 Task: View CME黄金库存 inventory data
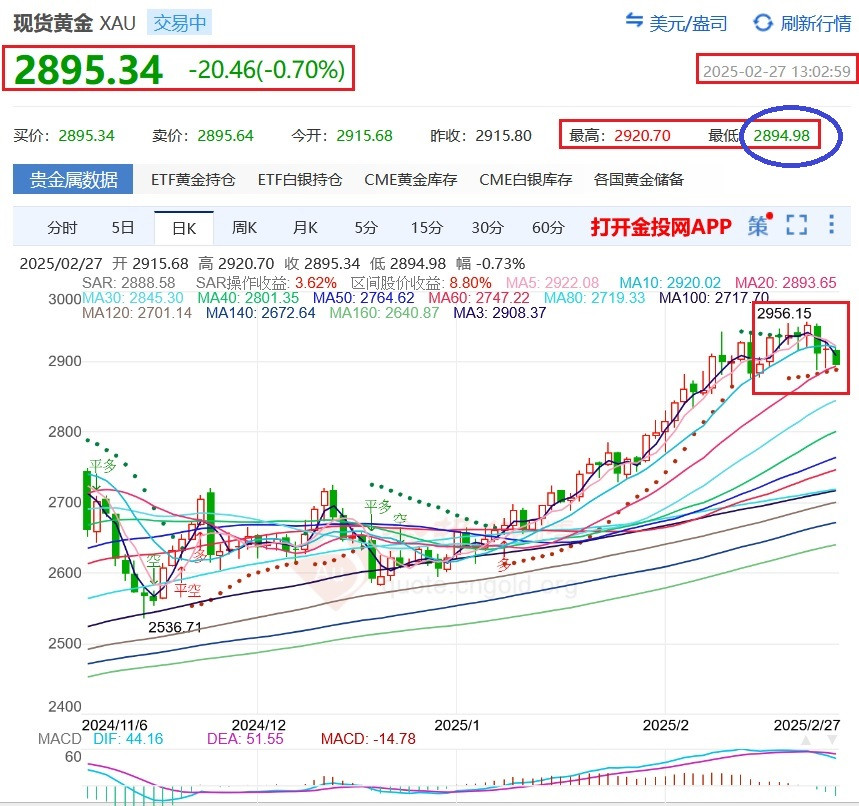point(411,180)
